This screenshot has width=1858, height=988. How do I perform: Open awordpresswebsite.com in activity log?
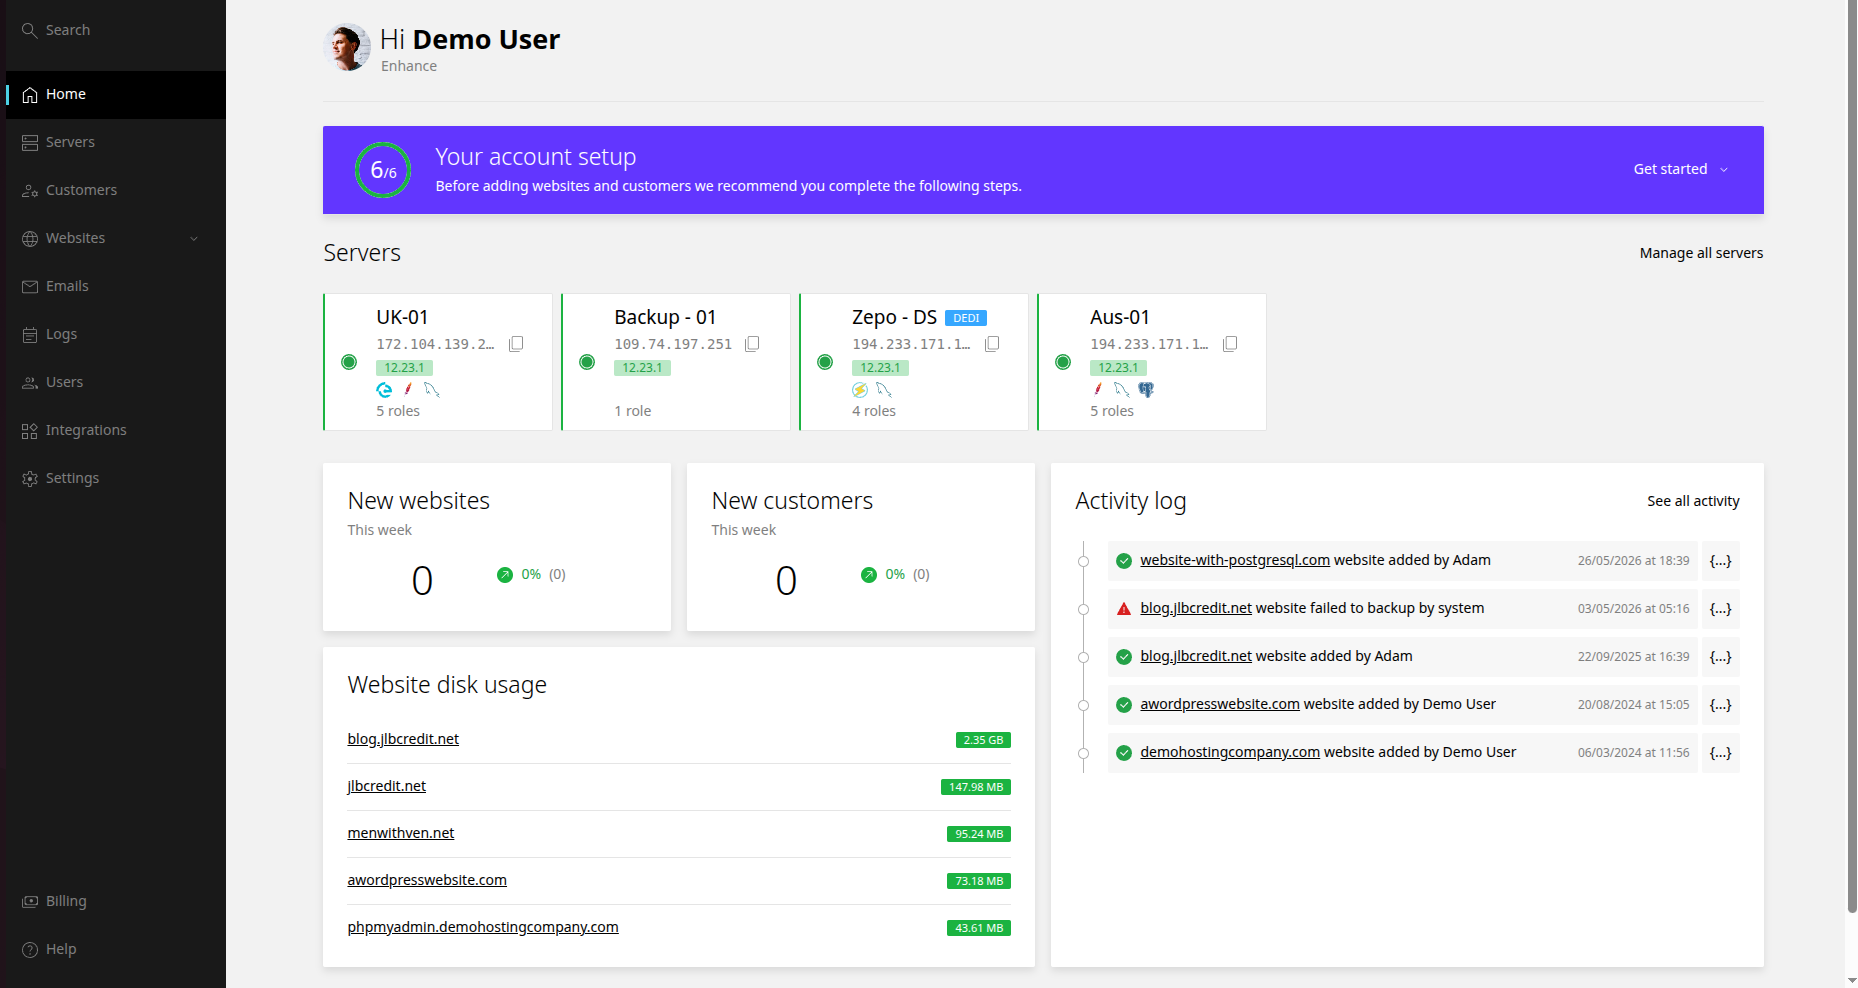[x=1220, y=704]
